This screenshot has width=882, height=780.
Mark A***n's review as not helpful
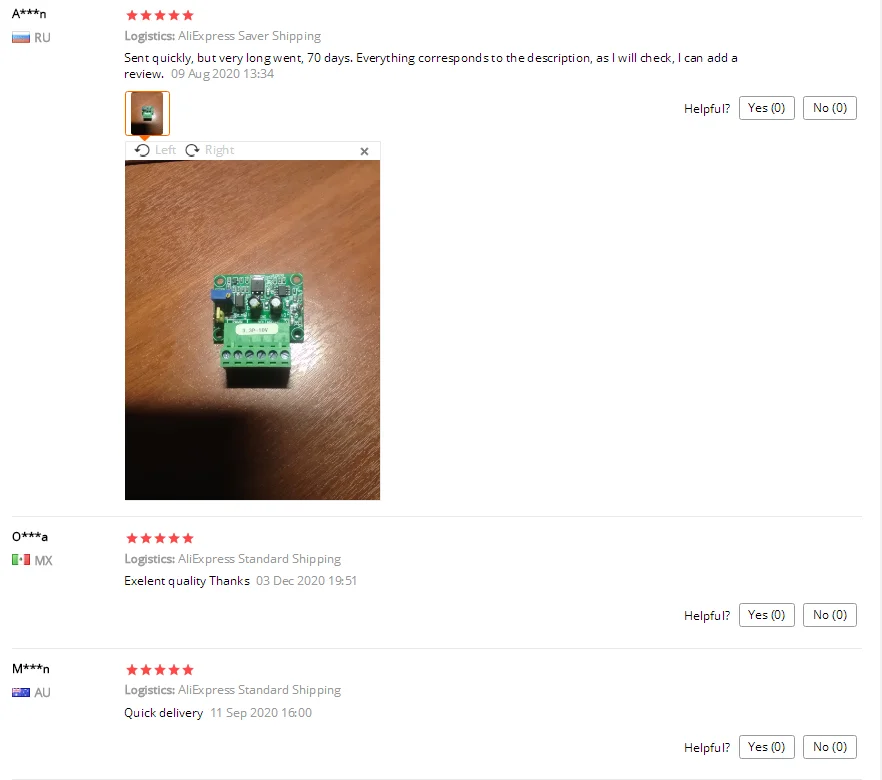click(830, 108)
